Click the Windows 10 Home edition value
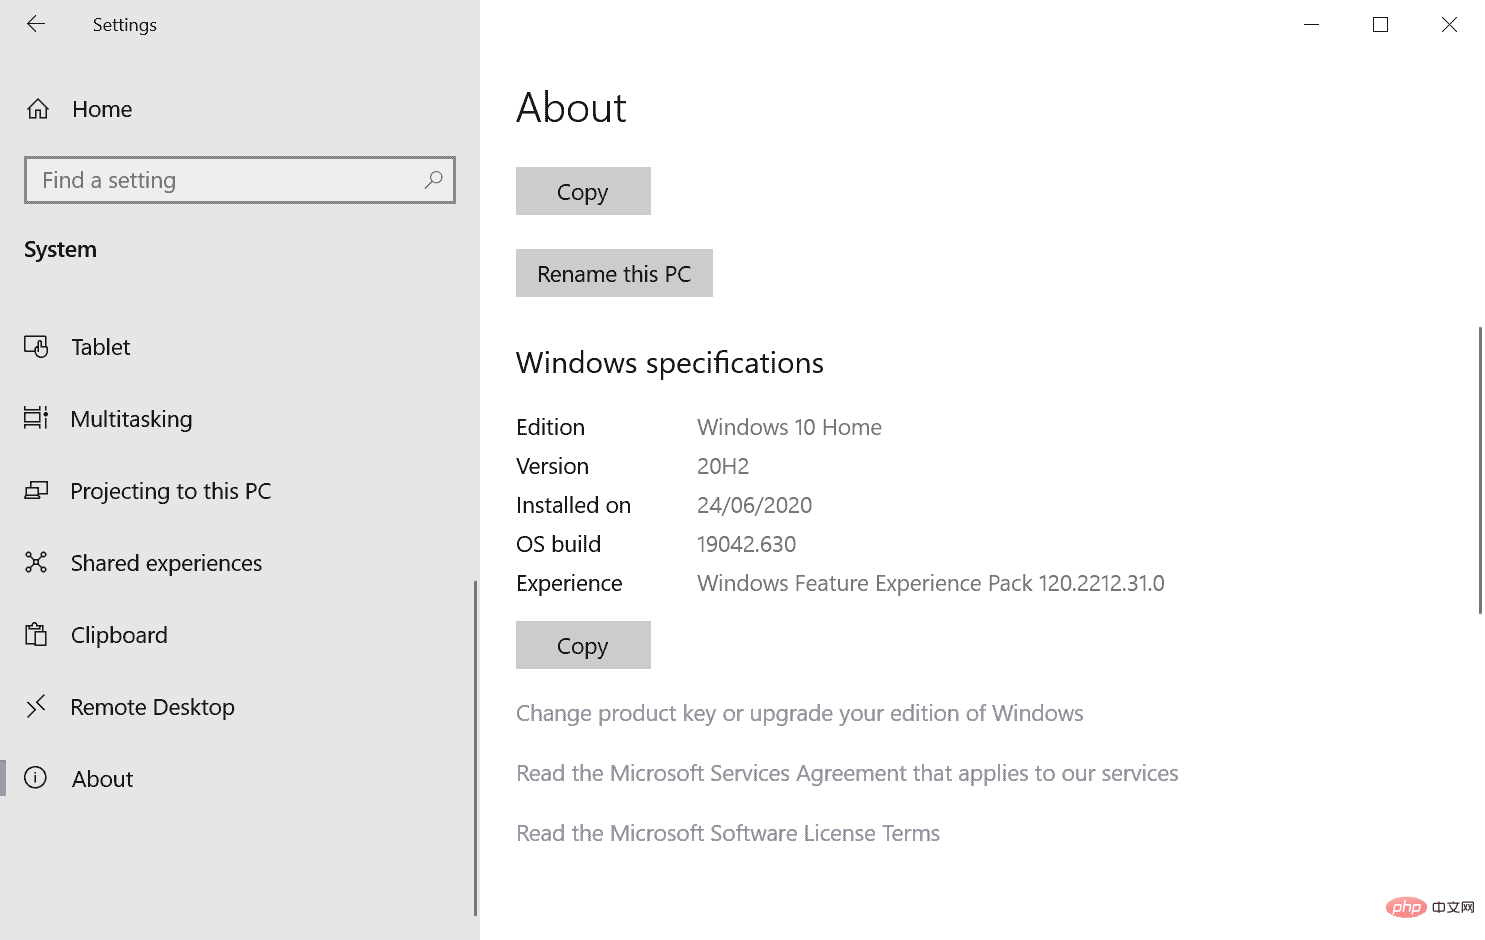Screen dimensions: 1485x940 (789, 427)
